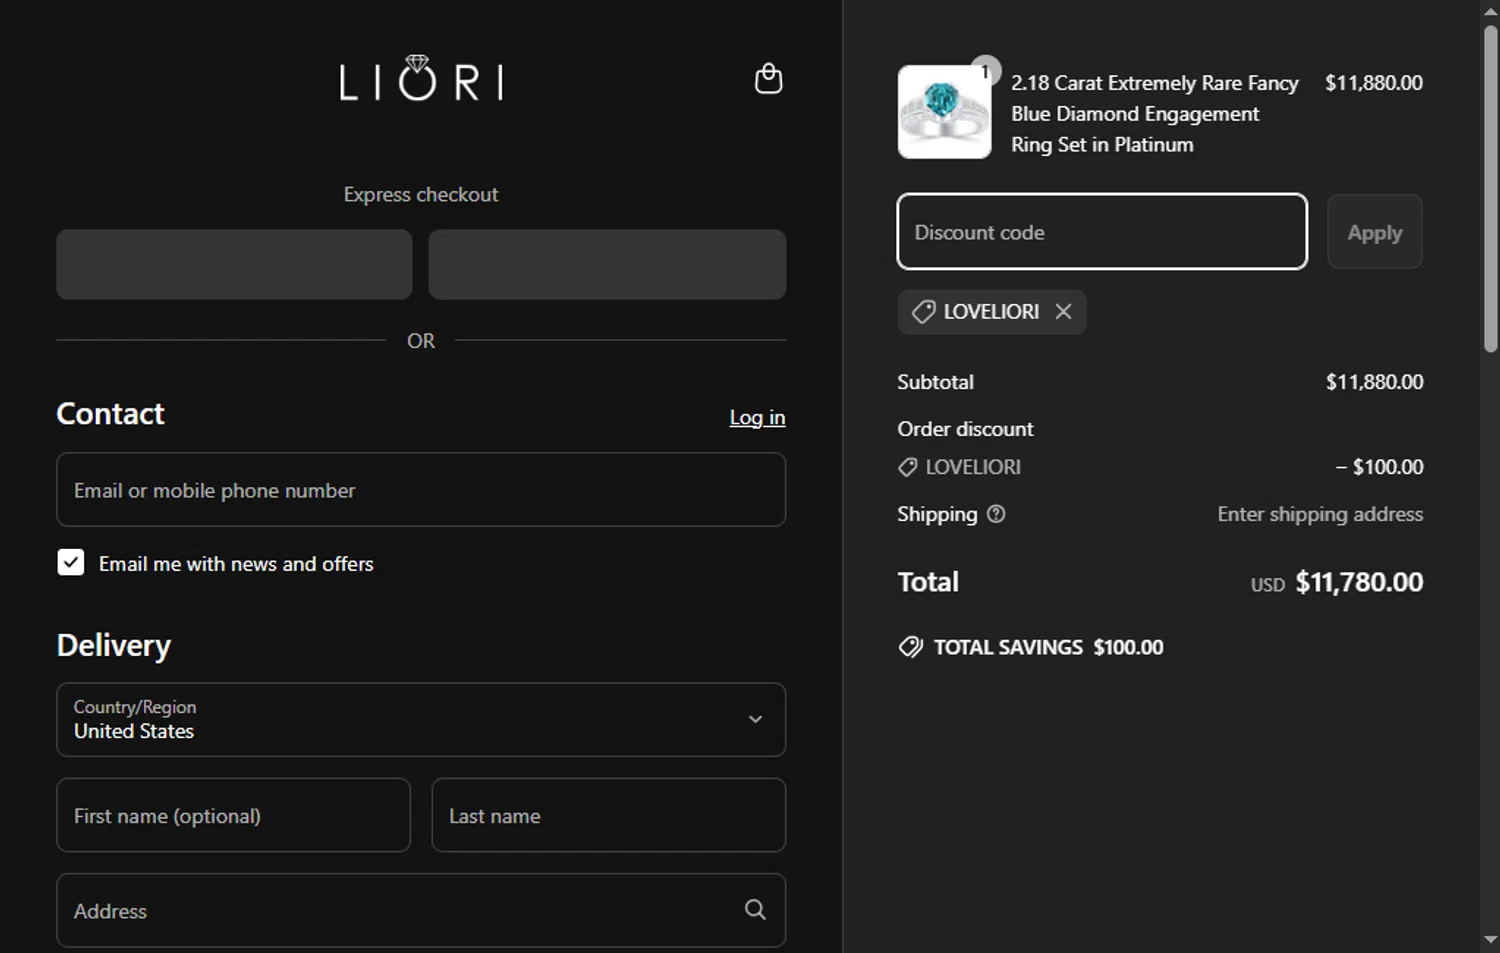This screenshot has height=953, width=1500.
Task: Focus the First name (optional) field
Action: pos(233,816)
